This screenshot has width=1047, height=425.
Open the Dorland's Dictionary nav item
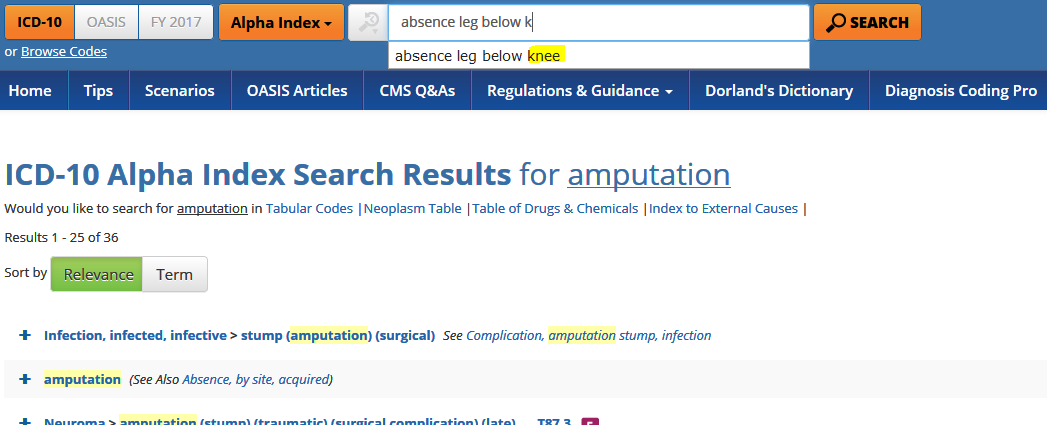pos(779,91)
